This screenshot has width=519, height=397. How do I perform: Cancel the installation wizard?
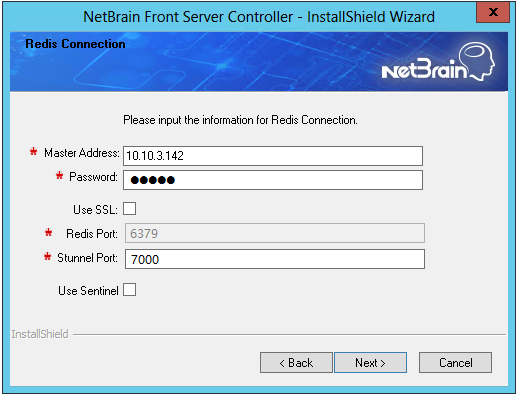click(x=455, y=362)
